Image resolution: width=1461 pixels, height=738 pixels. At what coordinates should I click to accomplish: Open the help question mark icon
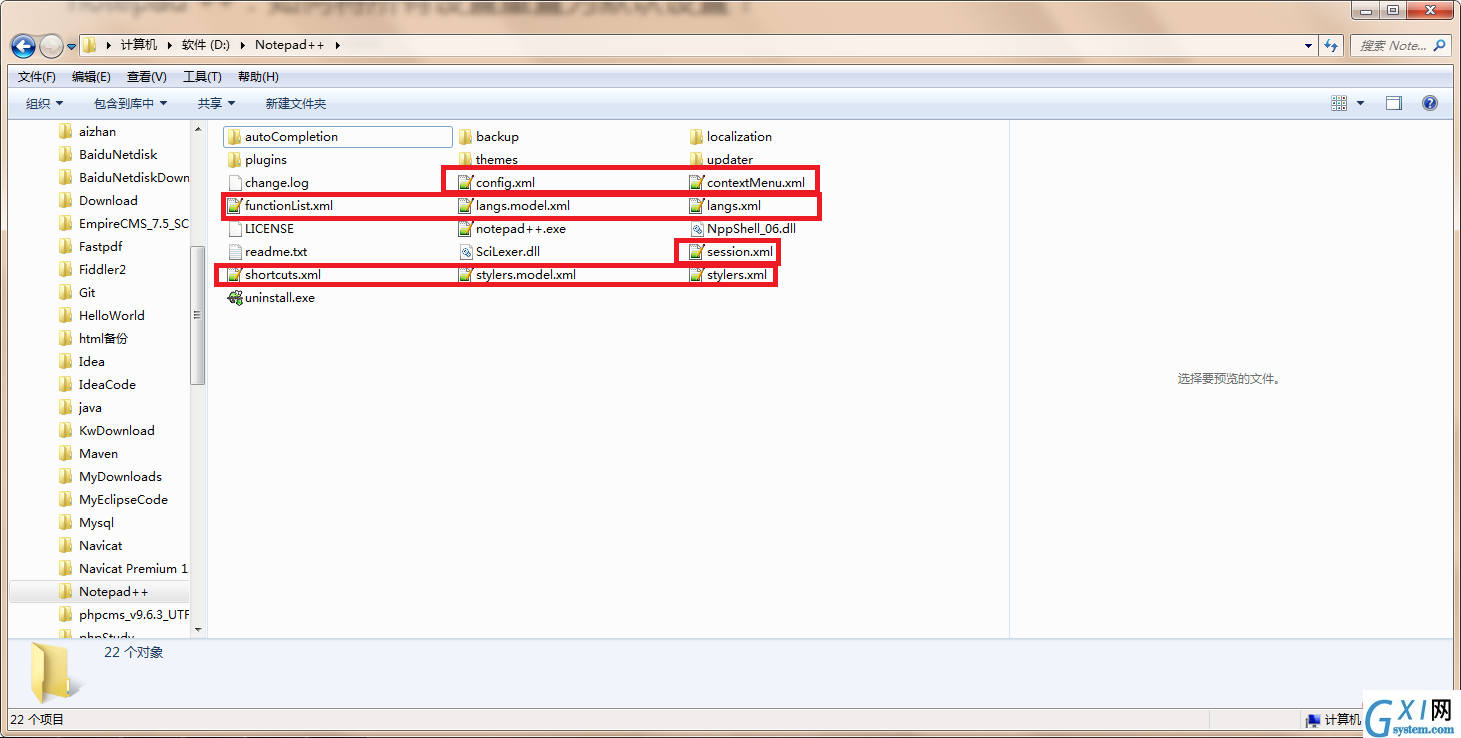coord(1430,103)
